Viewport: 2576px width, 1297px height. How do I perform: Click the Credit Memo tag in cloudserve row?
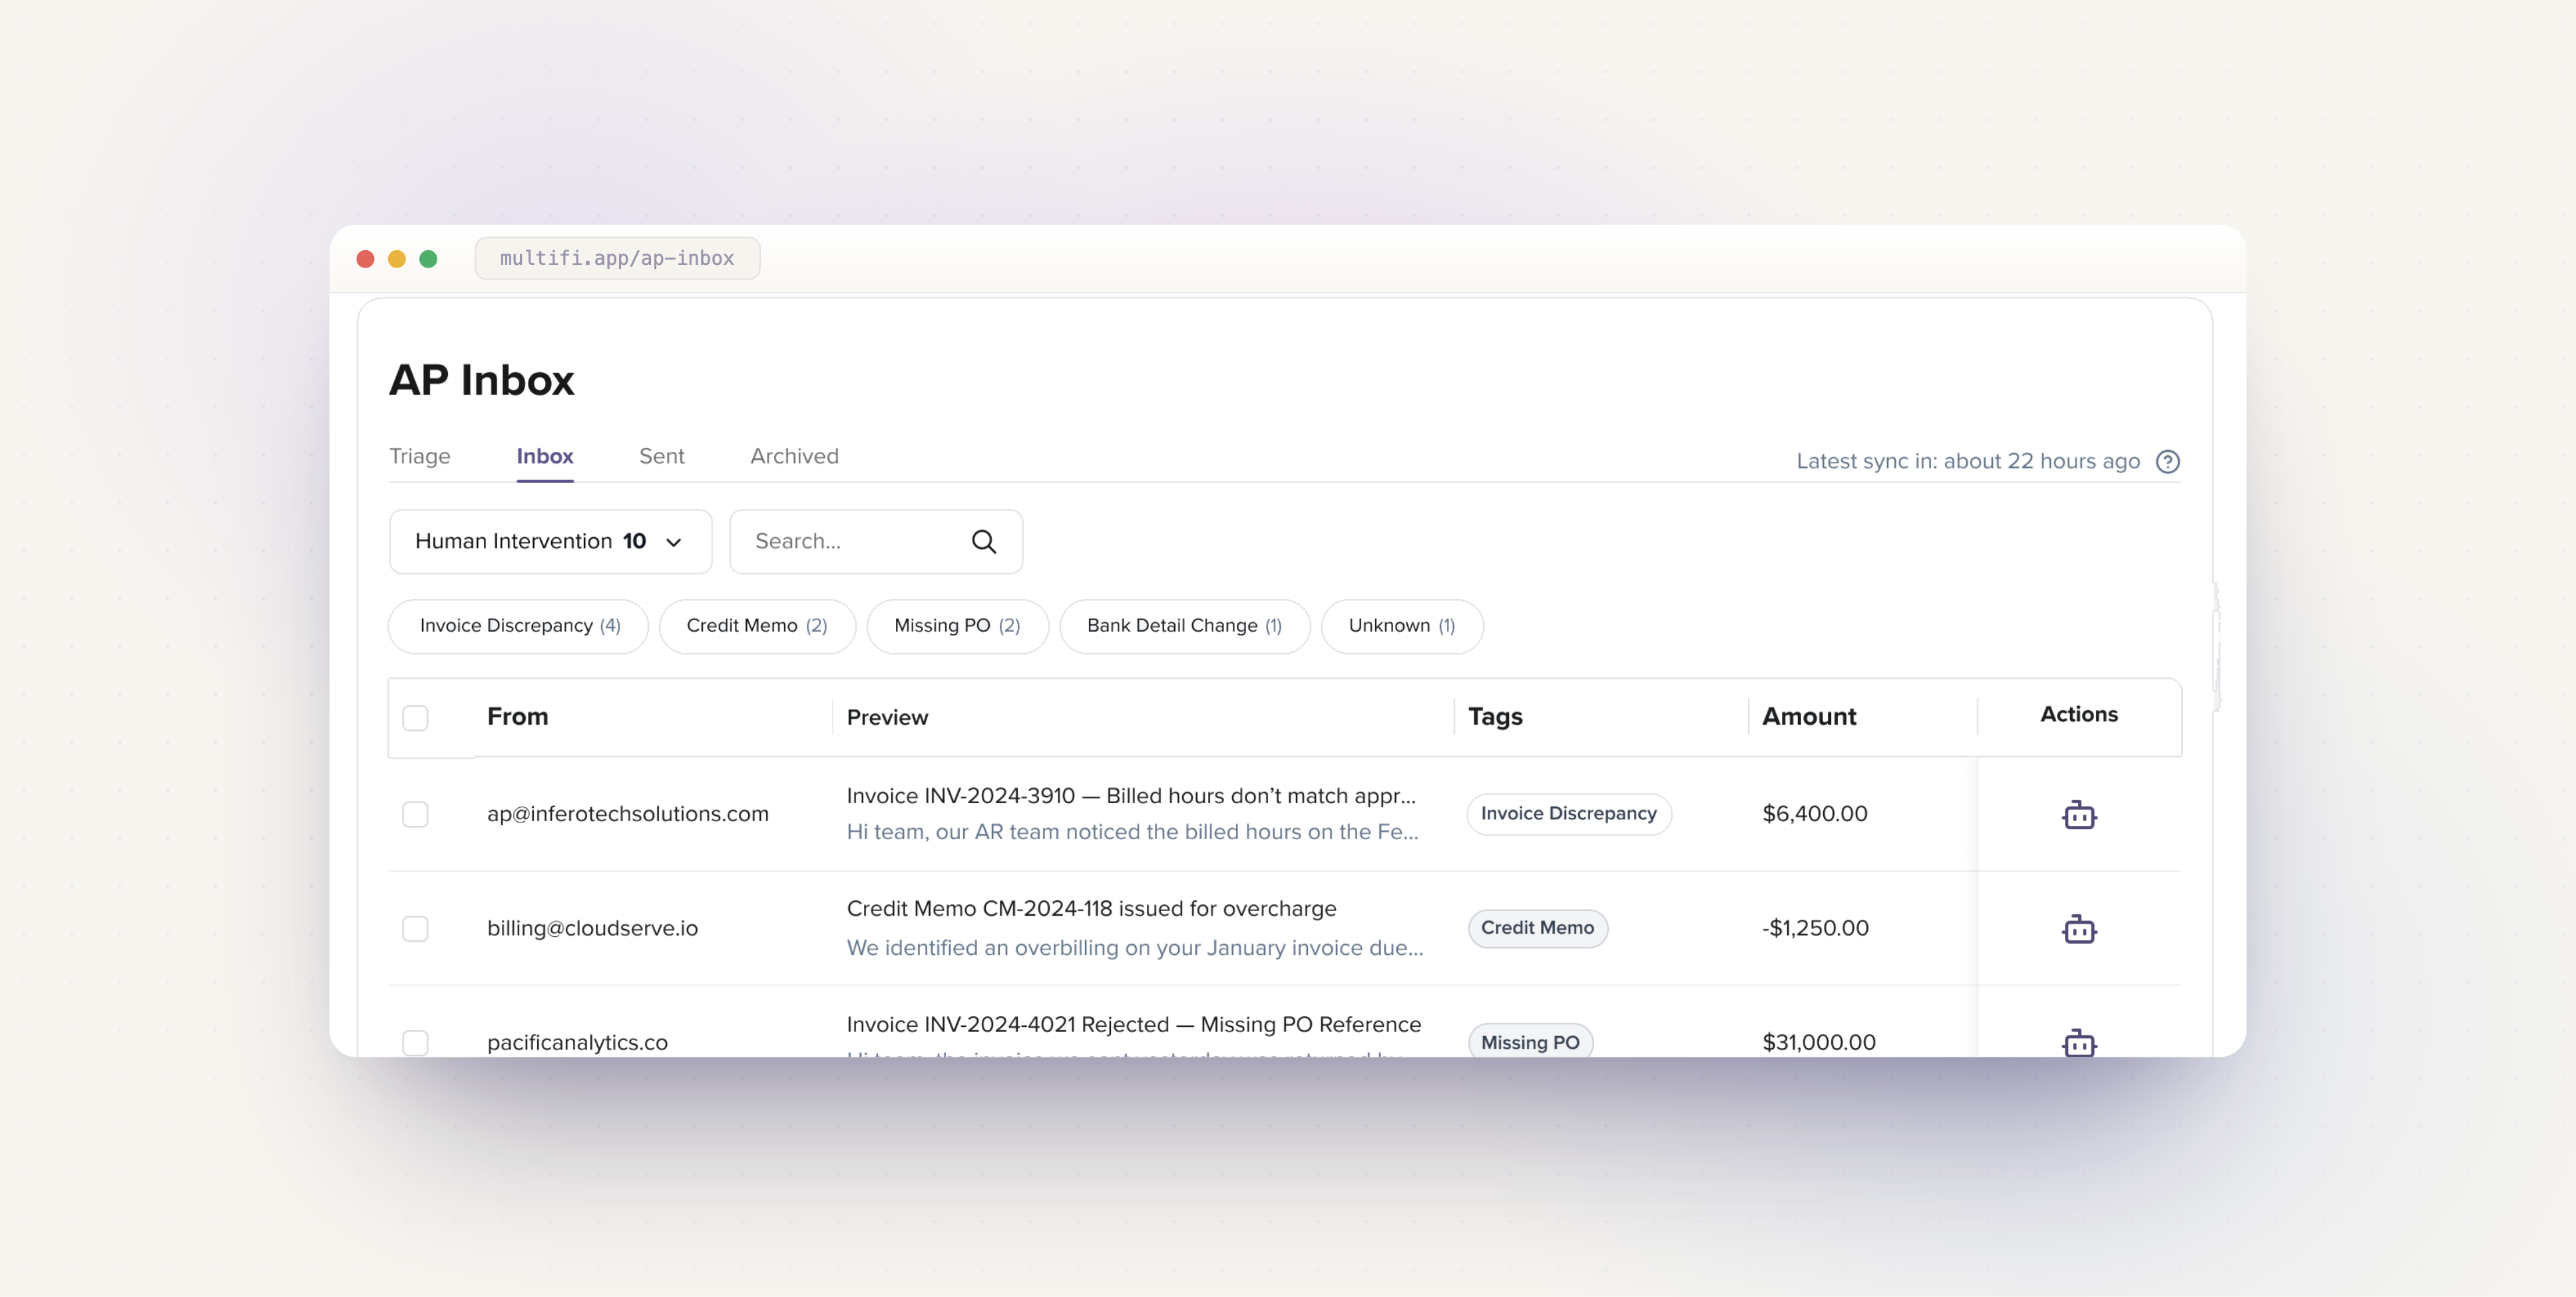pyautogui.click(x=1537, y=928)
